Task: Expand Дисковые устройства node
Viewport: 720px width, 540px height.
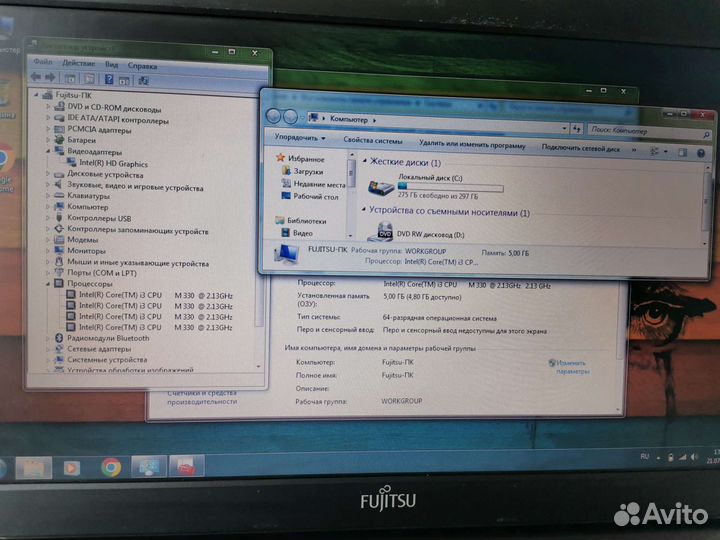Action: point(48,174)
